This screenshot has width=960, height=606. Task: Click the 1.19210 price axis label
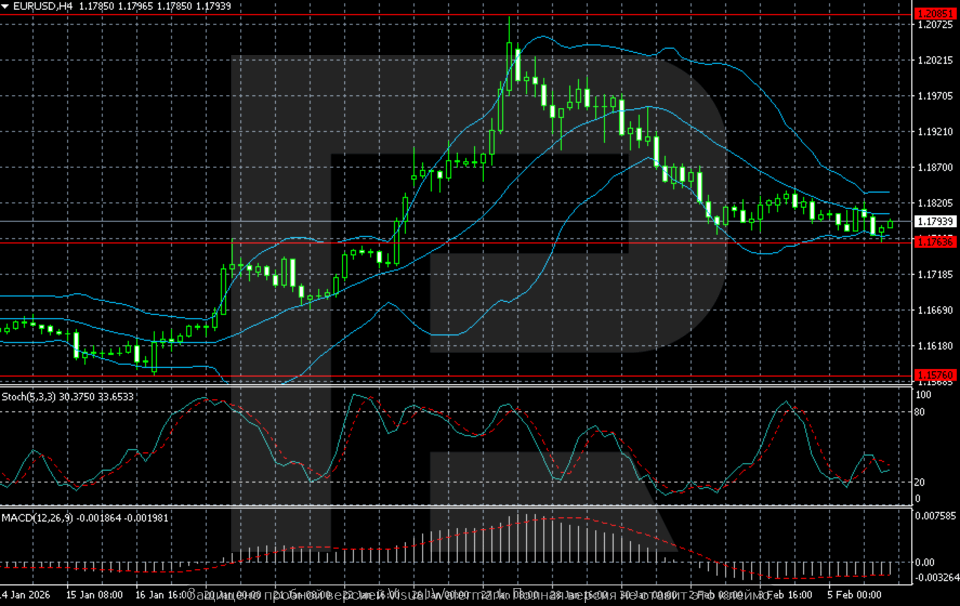tap(935, 132)
